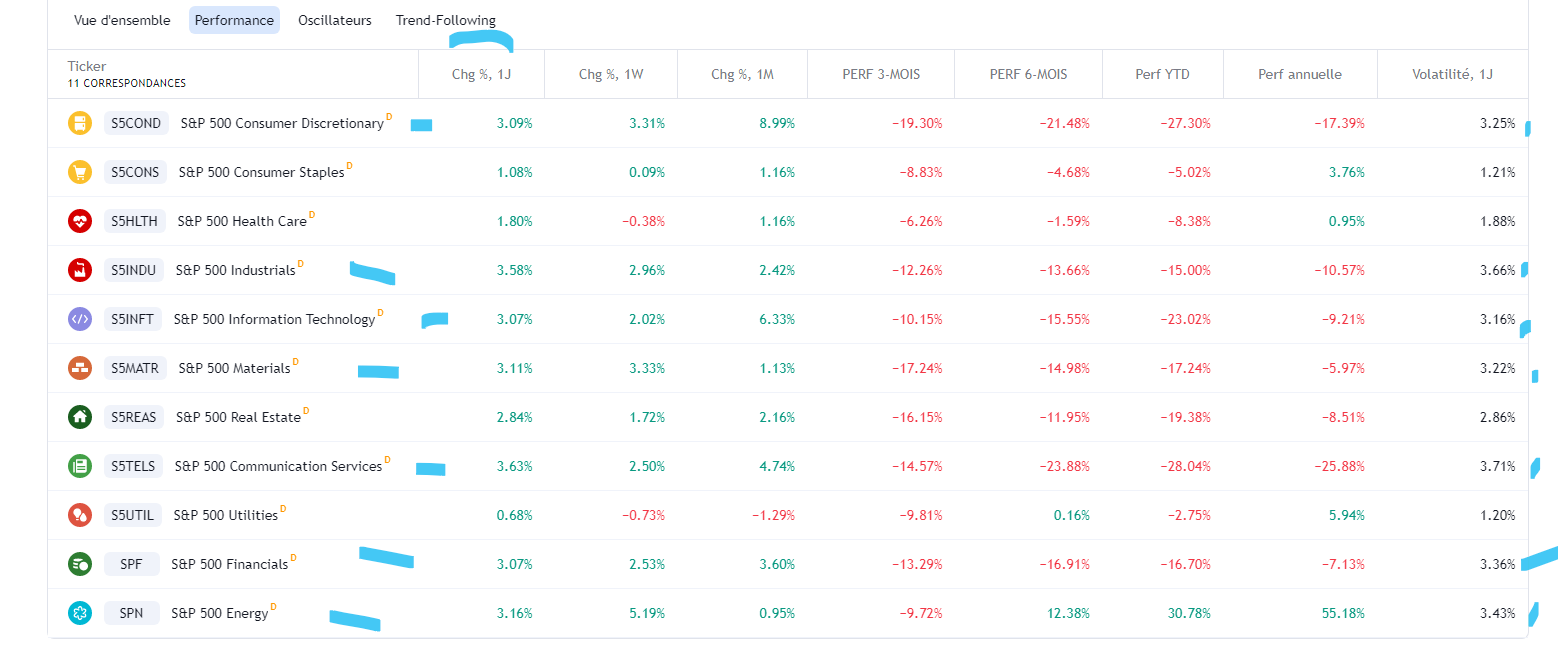Sort by Perf YTD column
Viewport: 1565px width, 648px height.
tap(1162, 74)
